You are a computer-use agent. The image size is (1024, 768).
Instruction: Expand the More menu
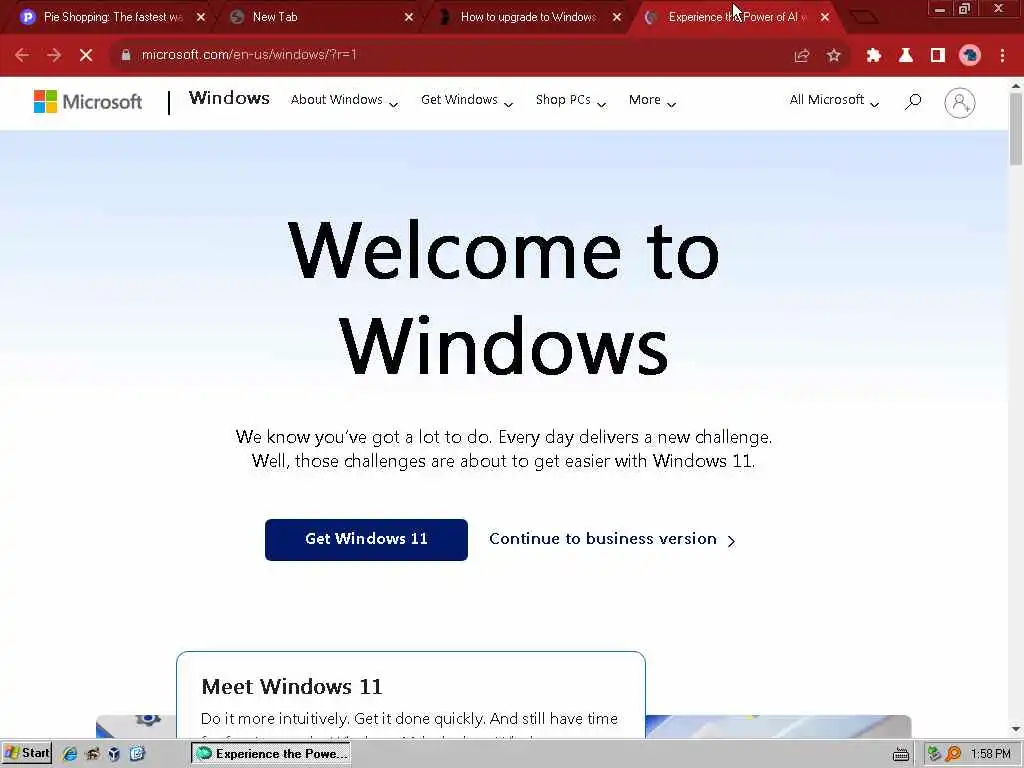652,101
